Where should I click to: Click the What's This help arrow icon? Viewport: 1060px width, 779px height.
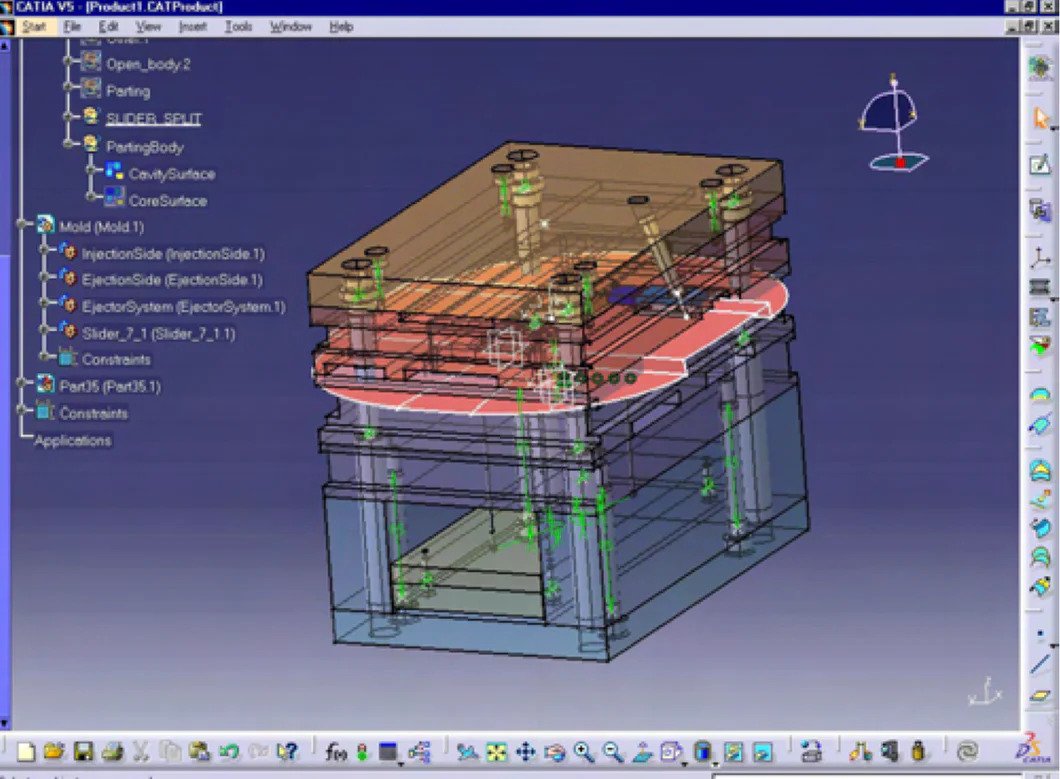pyautogui.click(x=287, y=751)
